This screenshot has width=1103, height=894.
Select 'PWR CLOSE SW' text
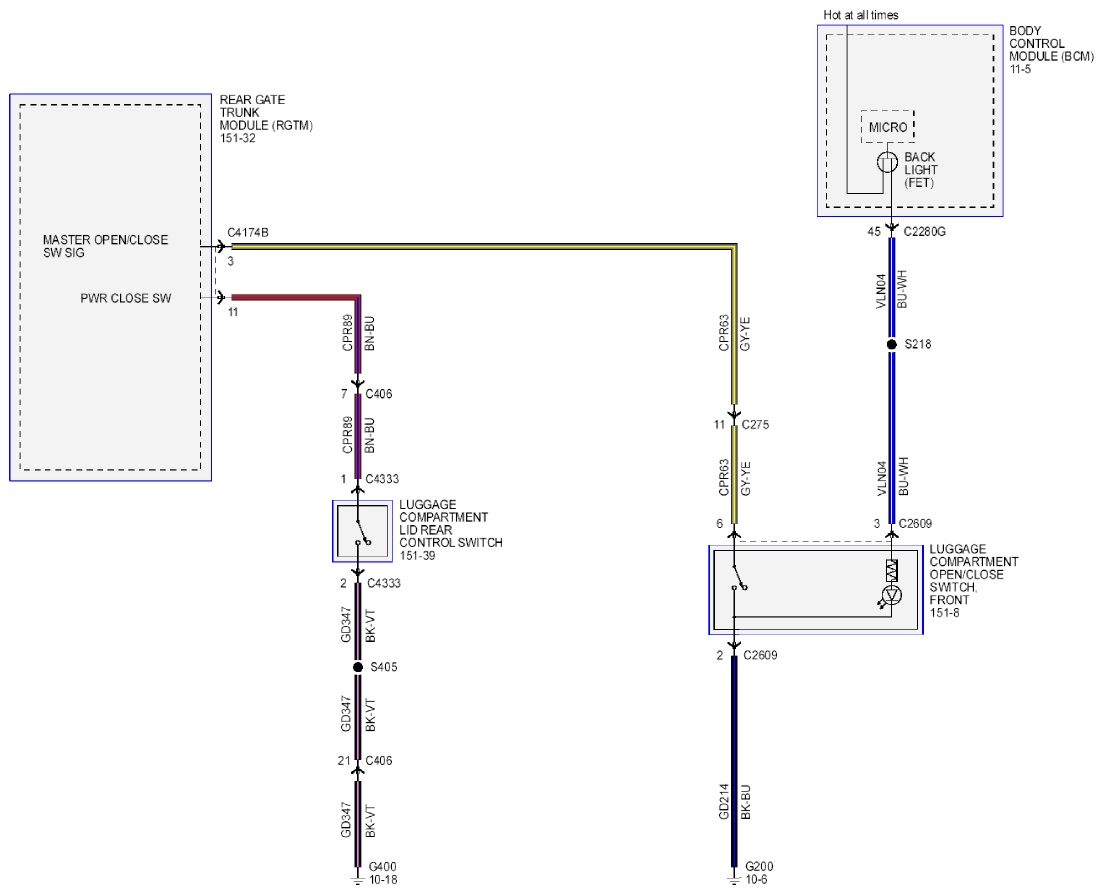(x=126, y=298)
